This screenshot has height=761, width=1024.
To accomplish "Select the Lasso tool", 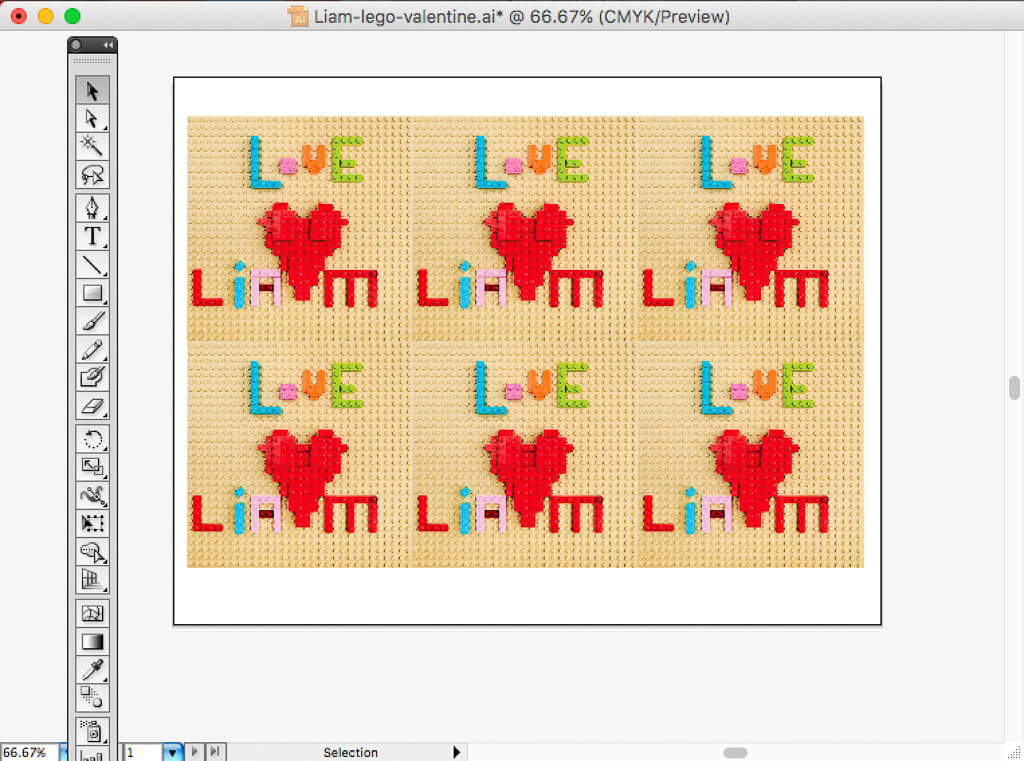I will 92,174.
